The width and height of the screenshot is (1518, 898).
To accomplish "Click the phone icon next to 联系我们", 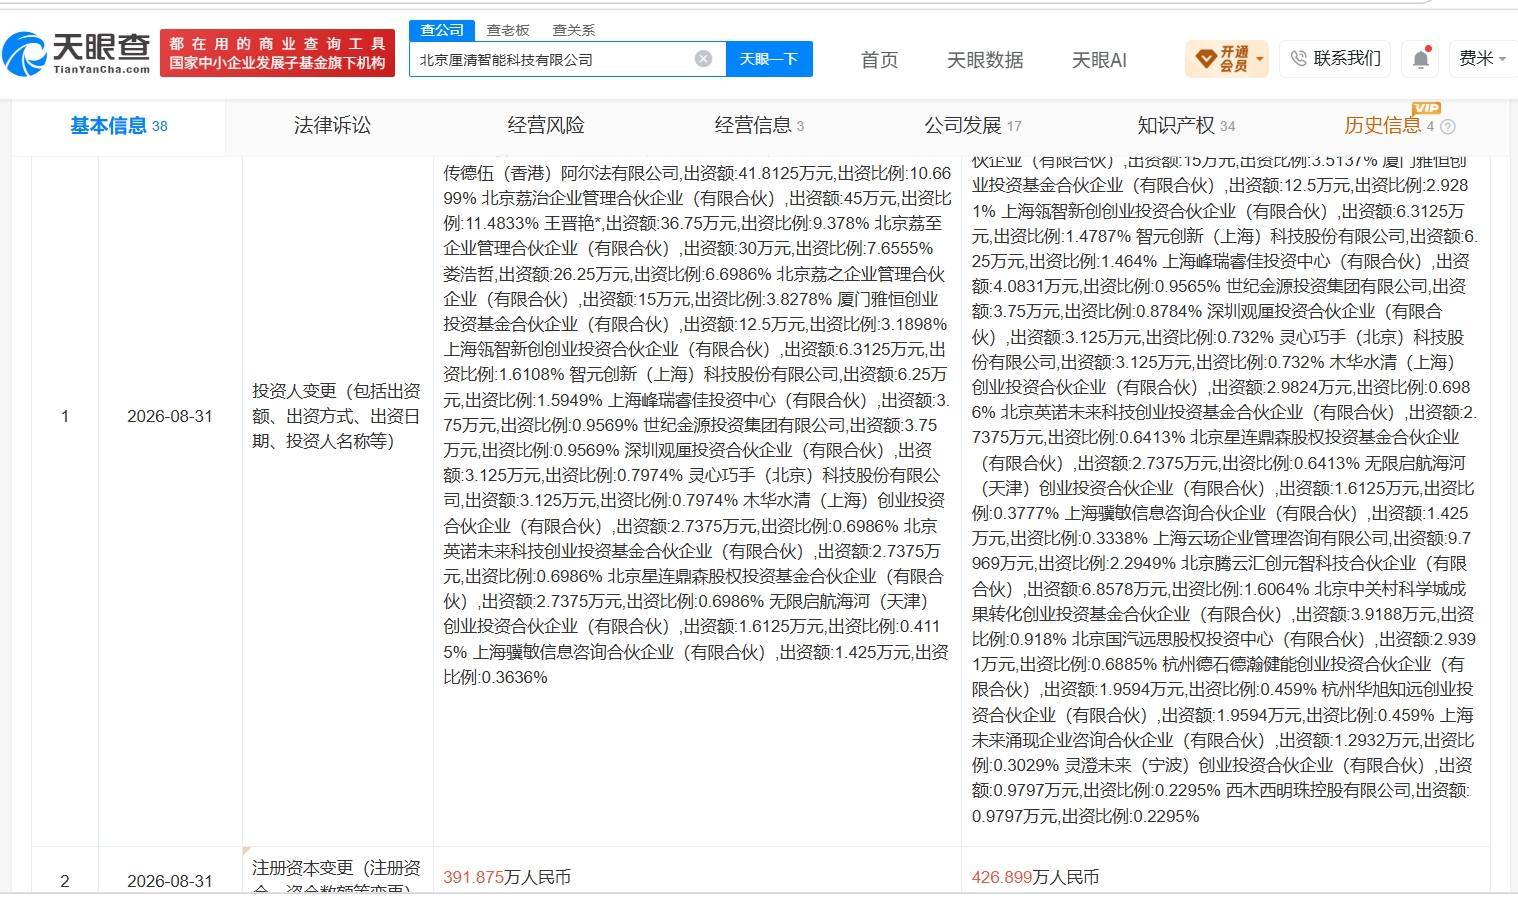I will (1298, 58).
